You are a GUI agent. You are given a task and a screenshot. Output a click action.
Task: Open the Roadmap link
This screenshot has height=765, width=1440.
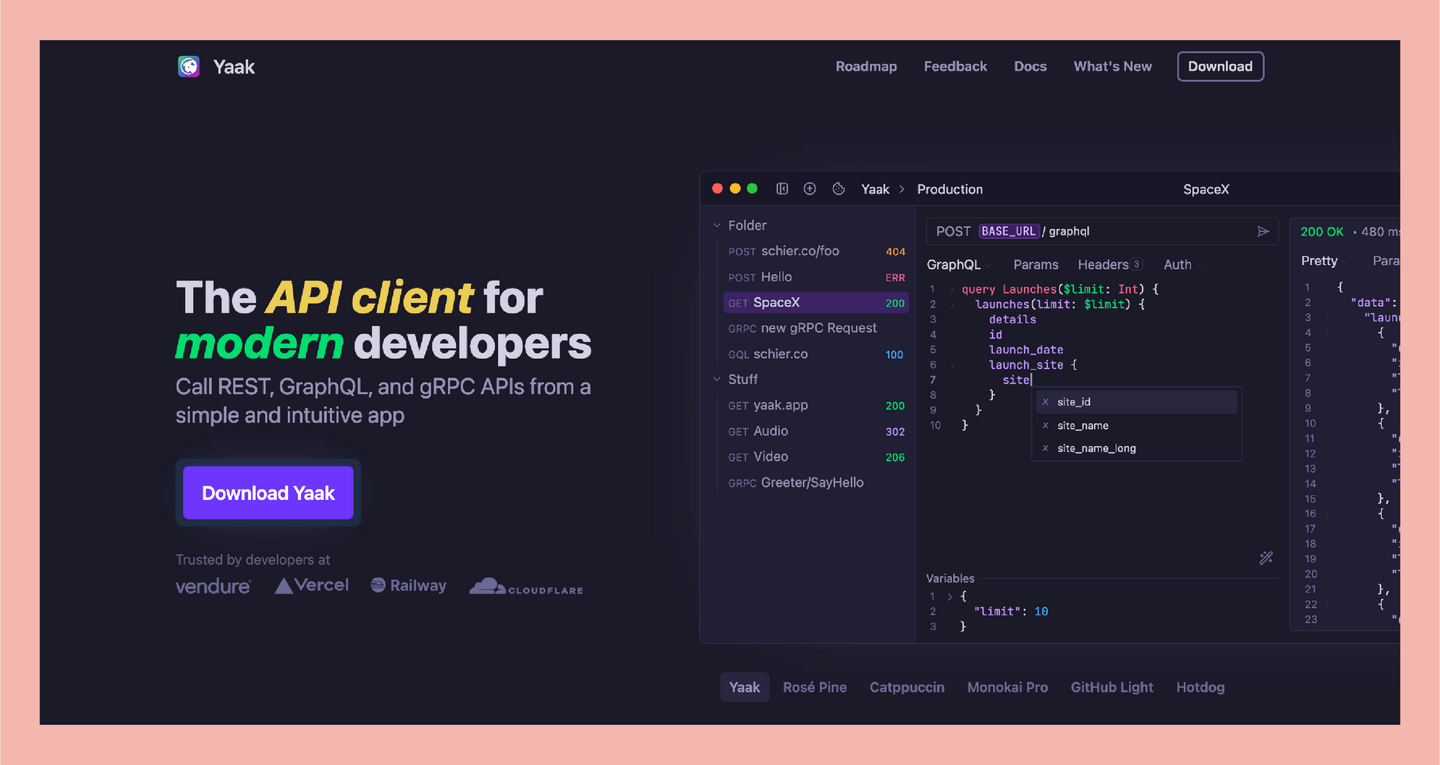click(x=866, y=67)
